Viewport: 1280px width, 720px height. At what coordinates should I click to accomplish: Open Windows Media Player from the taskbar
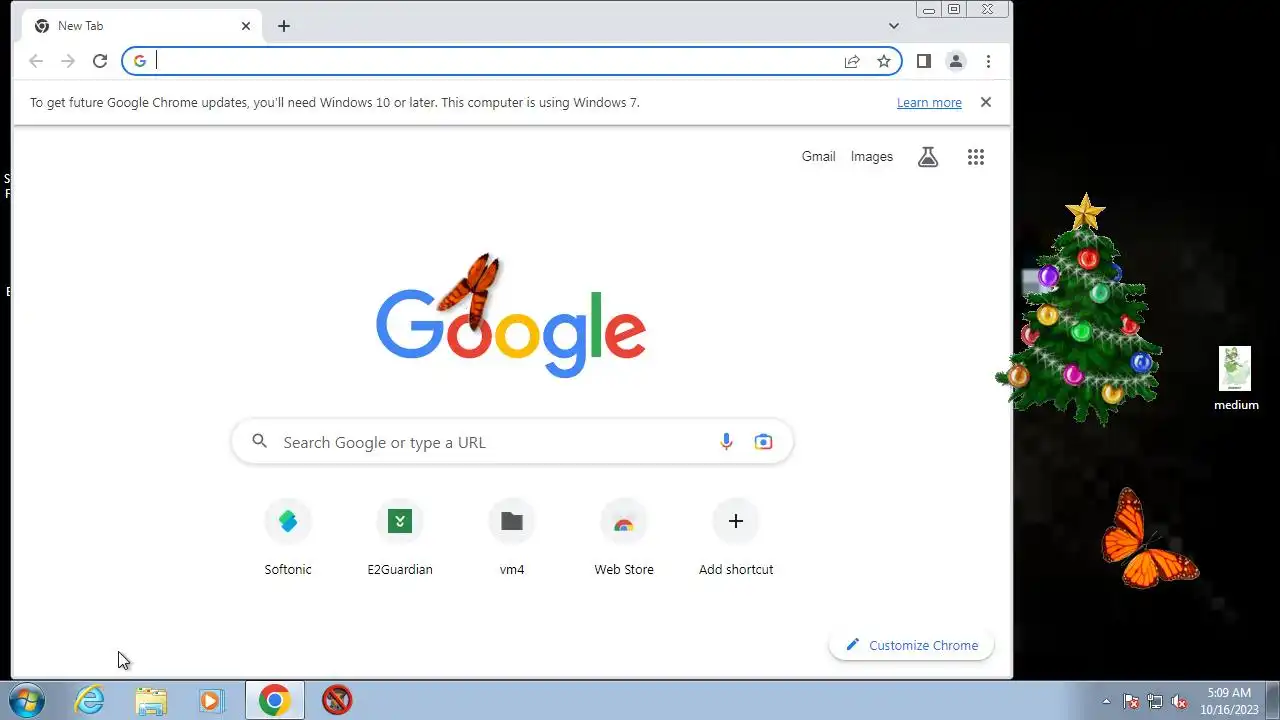[211, 700]
